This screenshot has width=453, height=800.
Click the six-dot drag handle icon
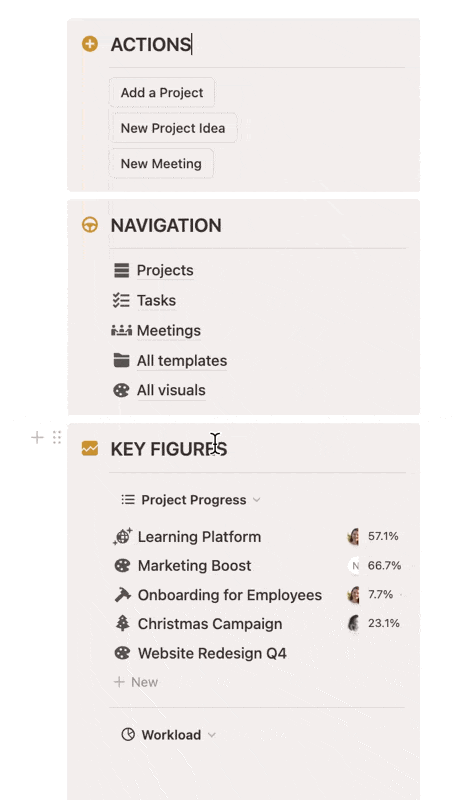tap(57, 437)
